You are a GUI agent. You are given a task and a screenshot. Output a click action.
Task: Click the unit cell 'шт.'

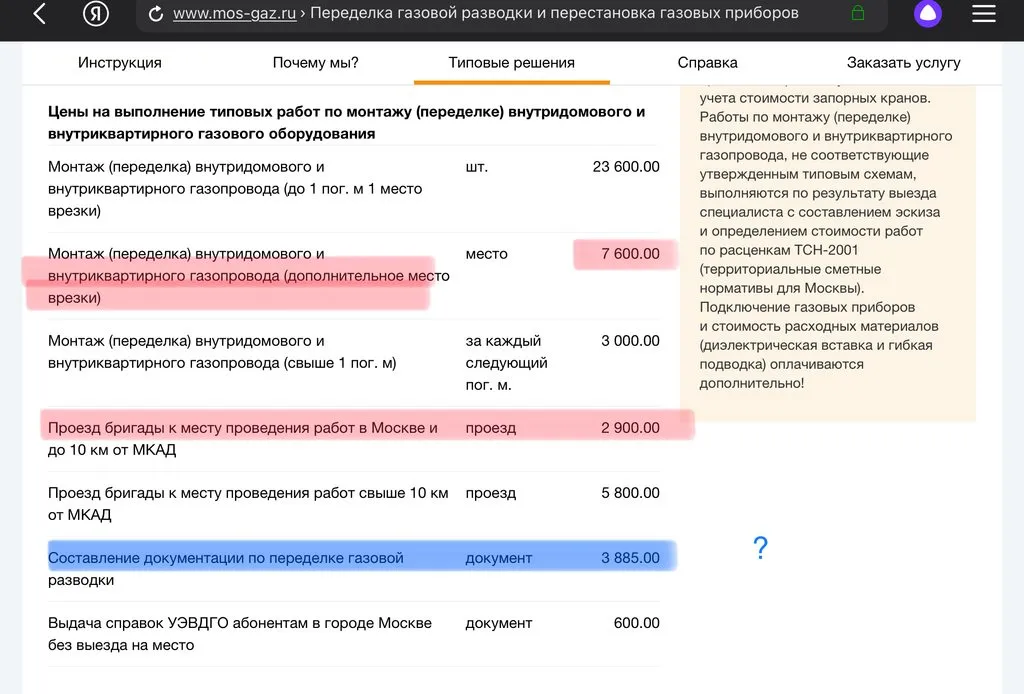pos(477,166)
